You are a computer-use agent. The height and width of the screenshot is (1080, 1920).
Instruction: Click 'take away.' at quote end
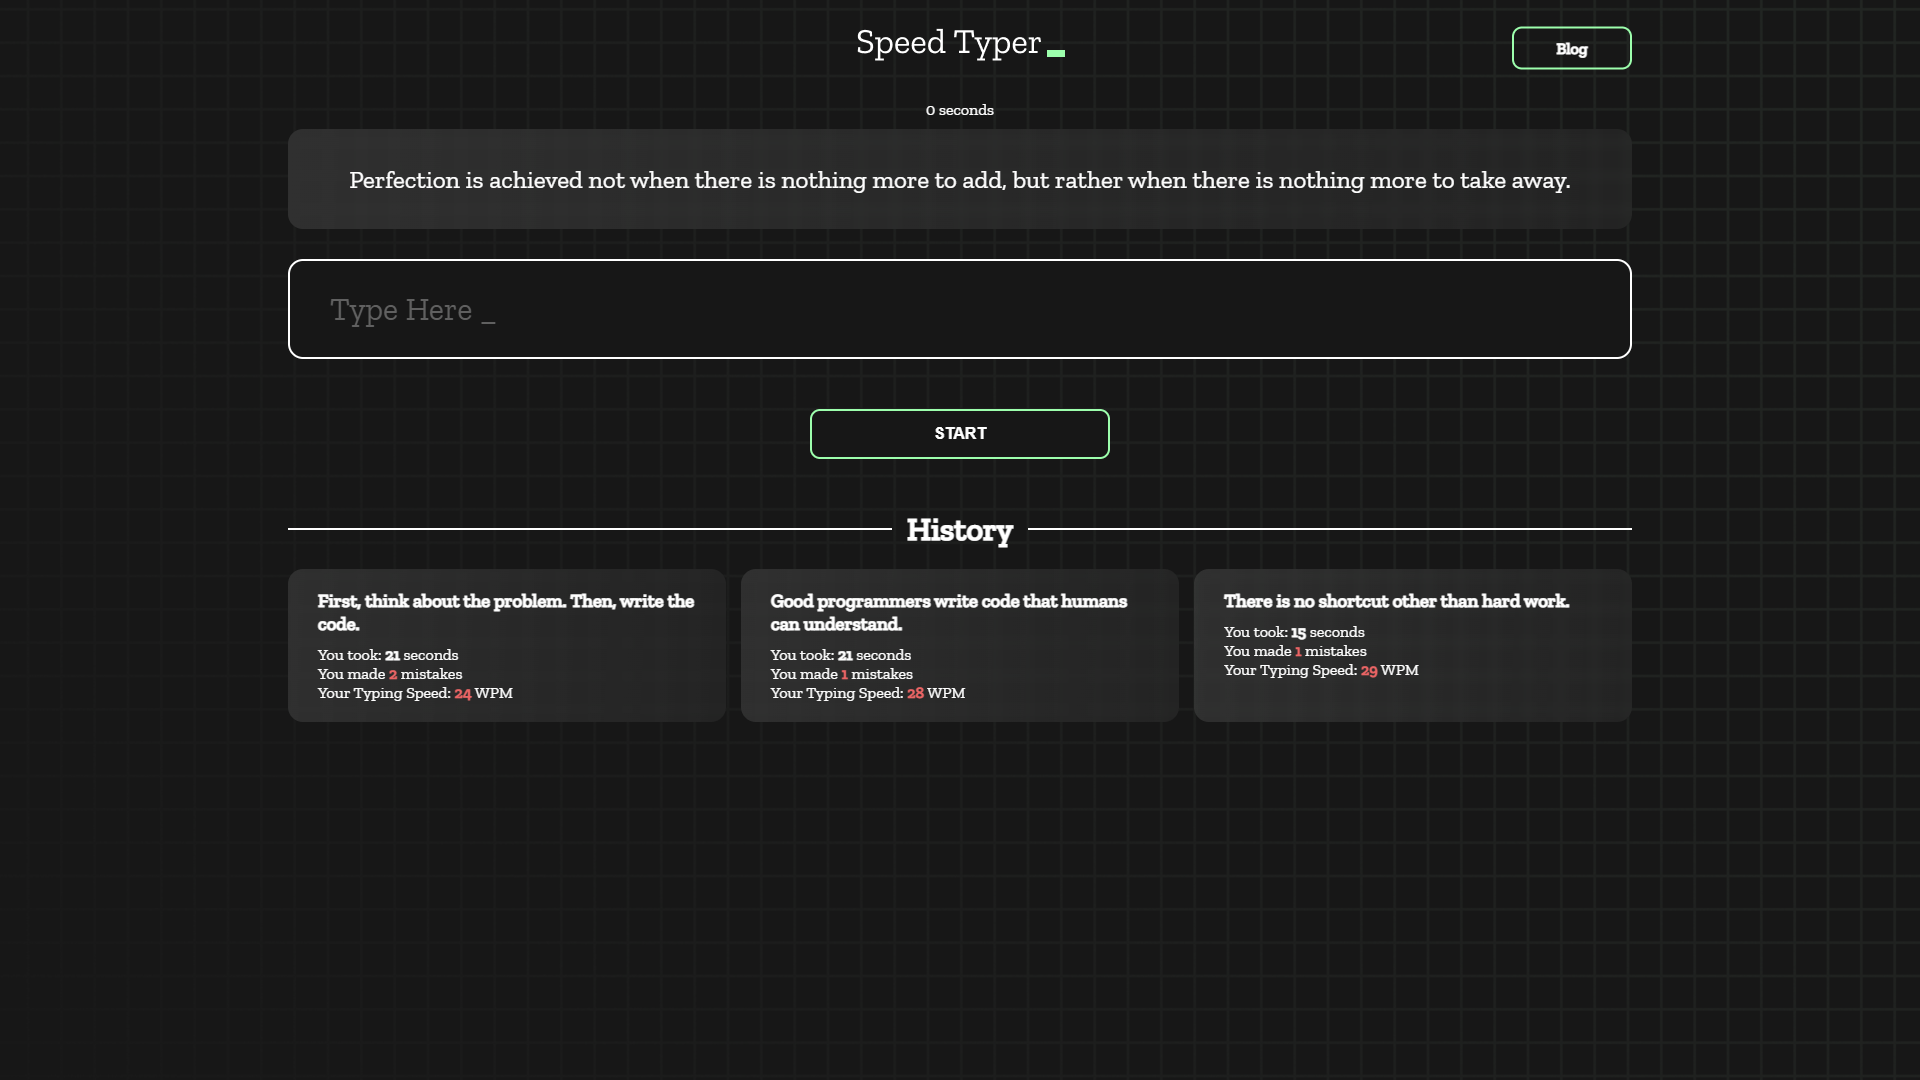tap(1514, 180)
